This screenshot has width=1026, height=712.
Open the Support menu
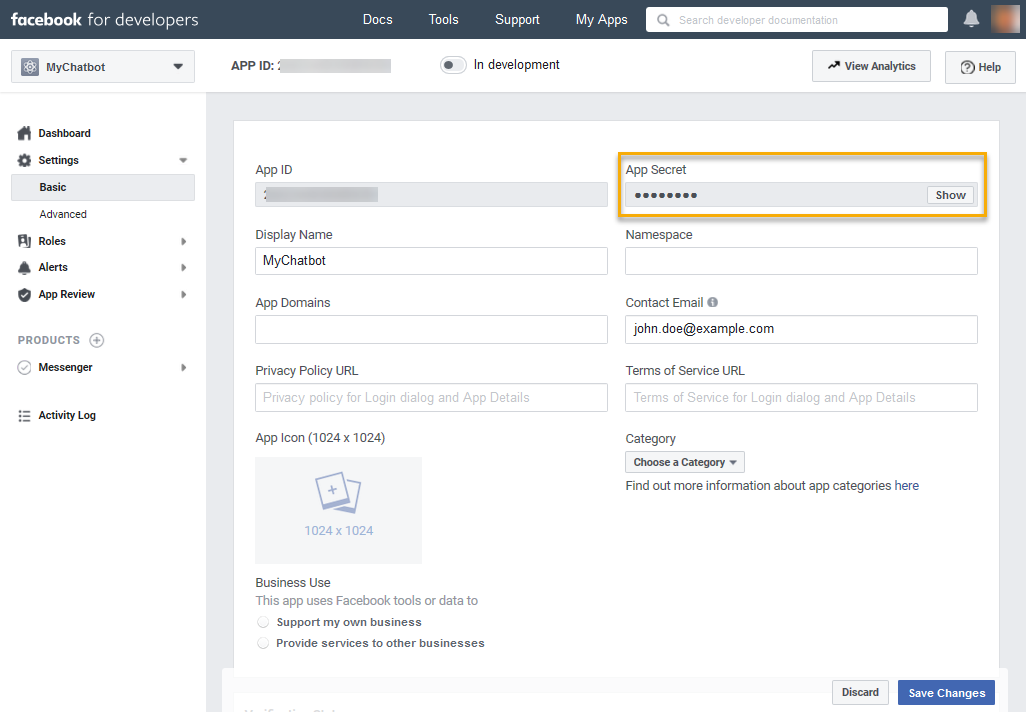pyautogui.click(x=517, y=20)
